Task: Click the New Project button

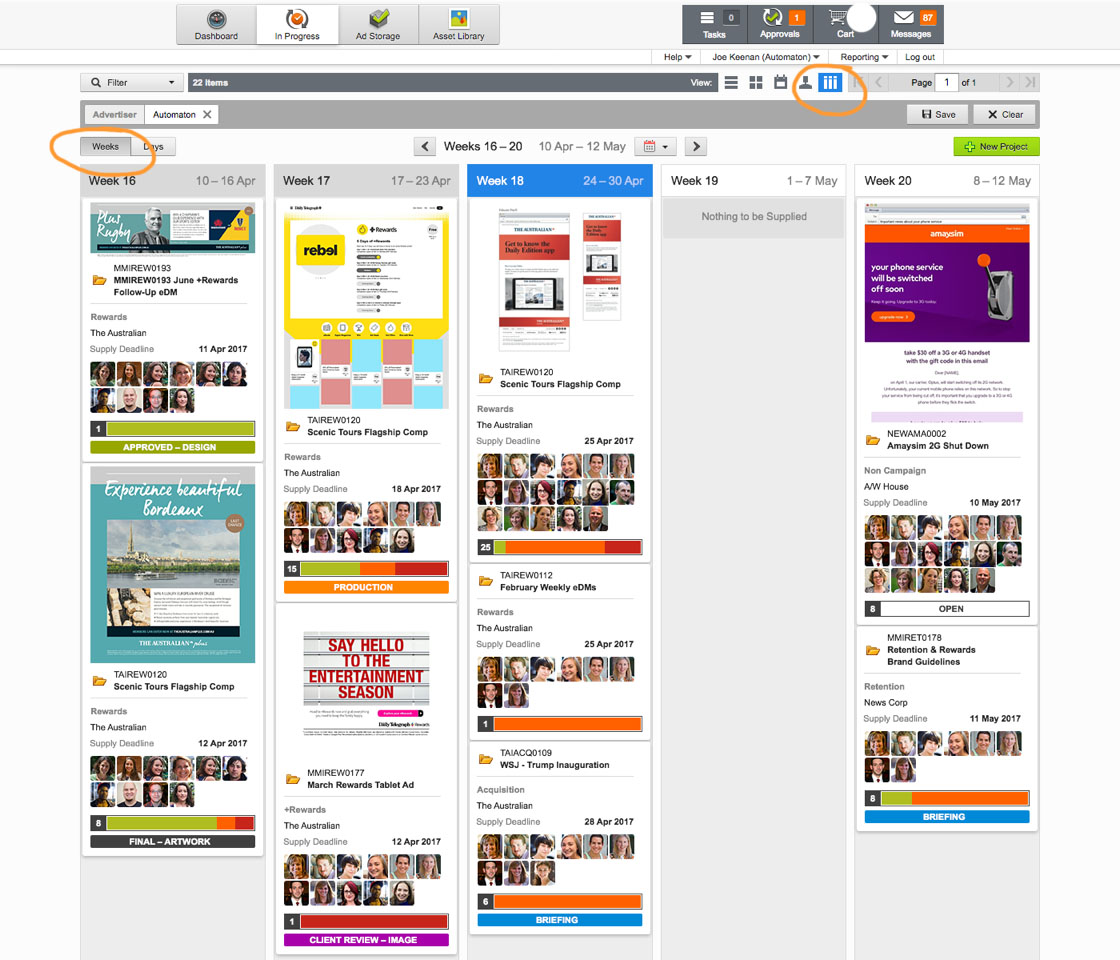Action: click(x=996, y=147)
